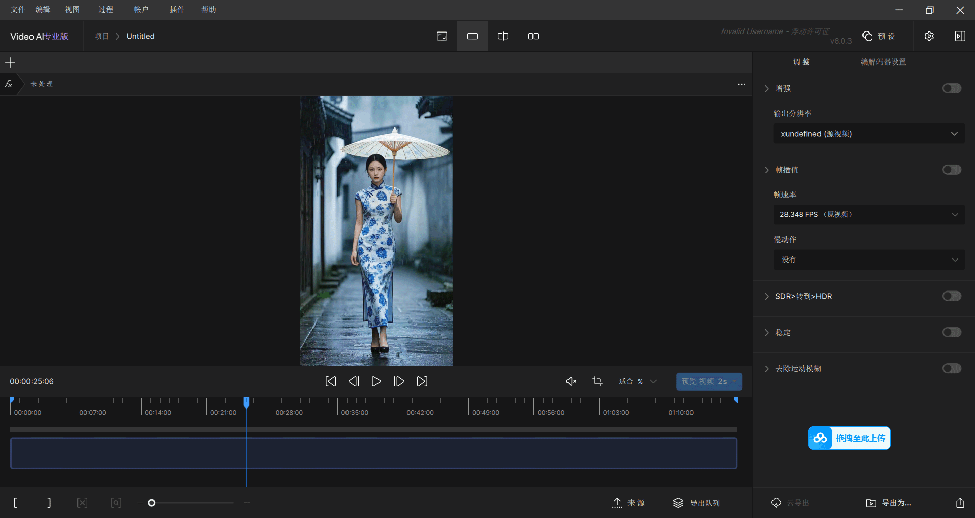This screenshot has height=518, width=975.
Task: Play the video preview
Action: click(x=376, y=381)
